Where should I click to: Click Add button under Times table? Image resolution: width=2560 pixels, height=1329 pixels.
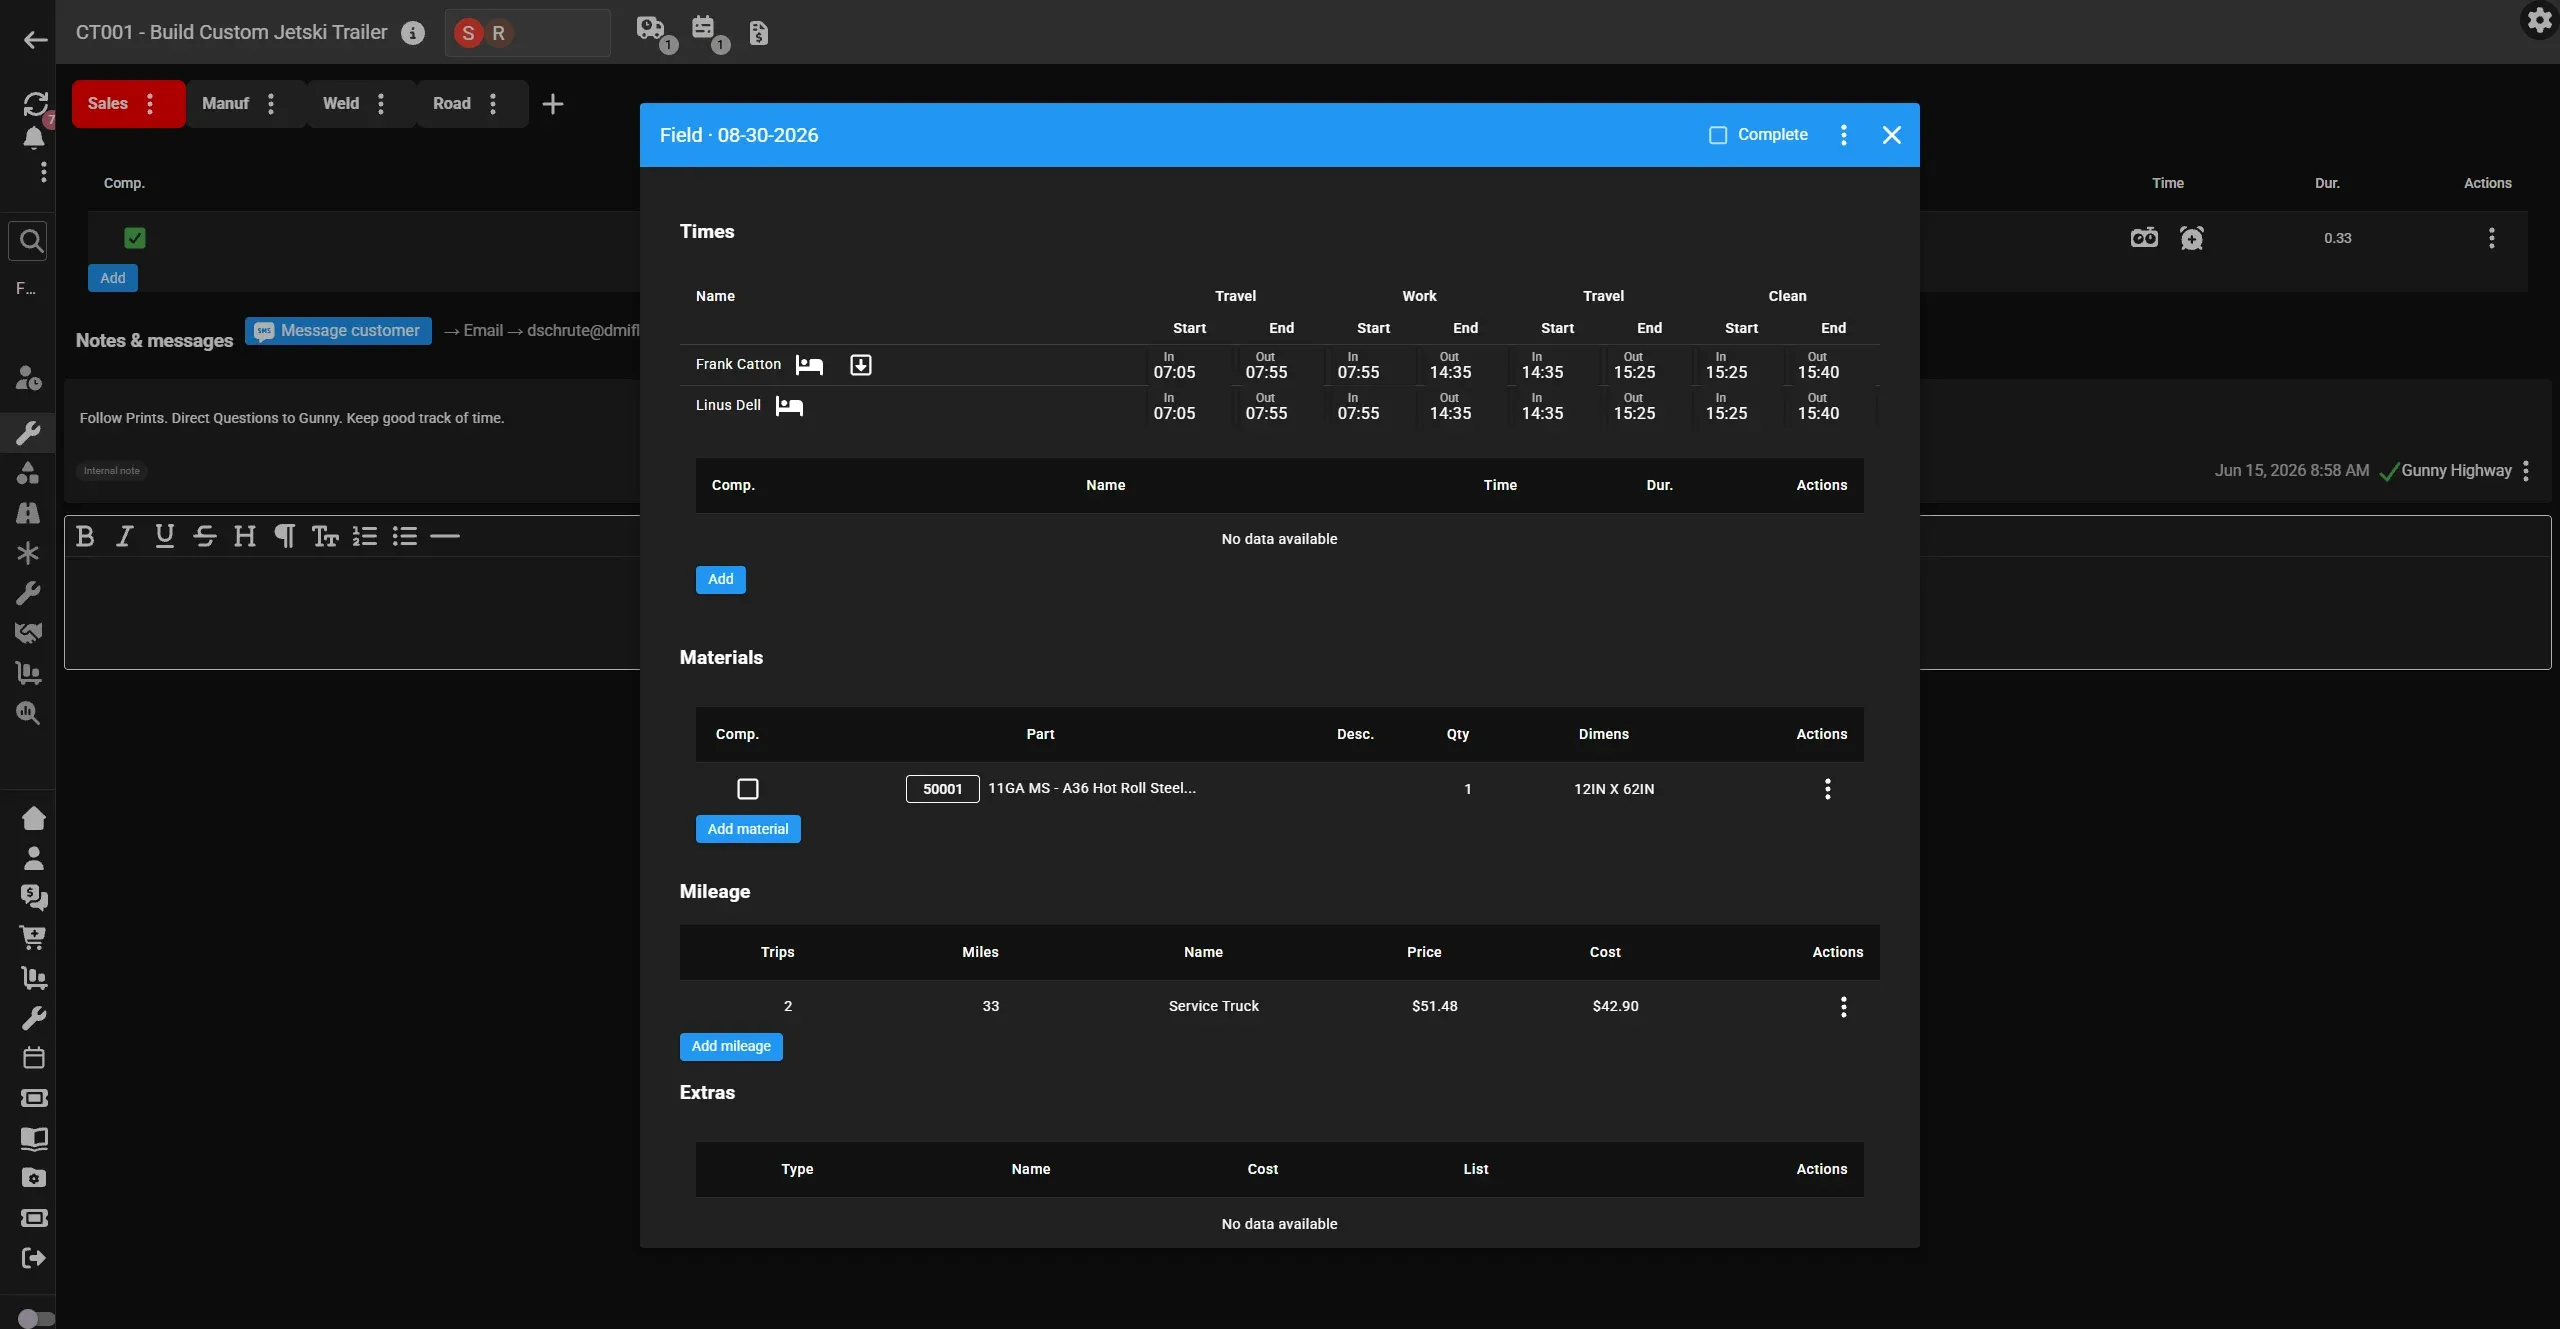coord(721,580)
